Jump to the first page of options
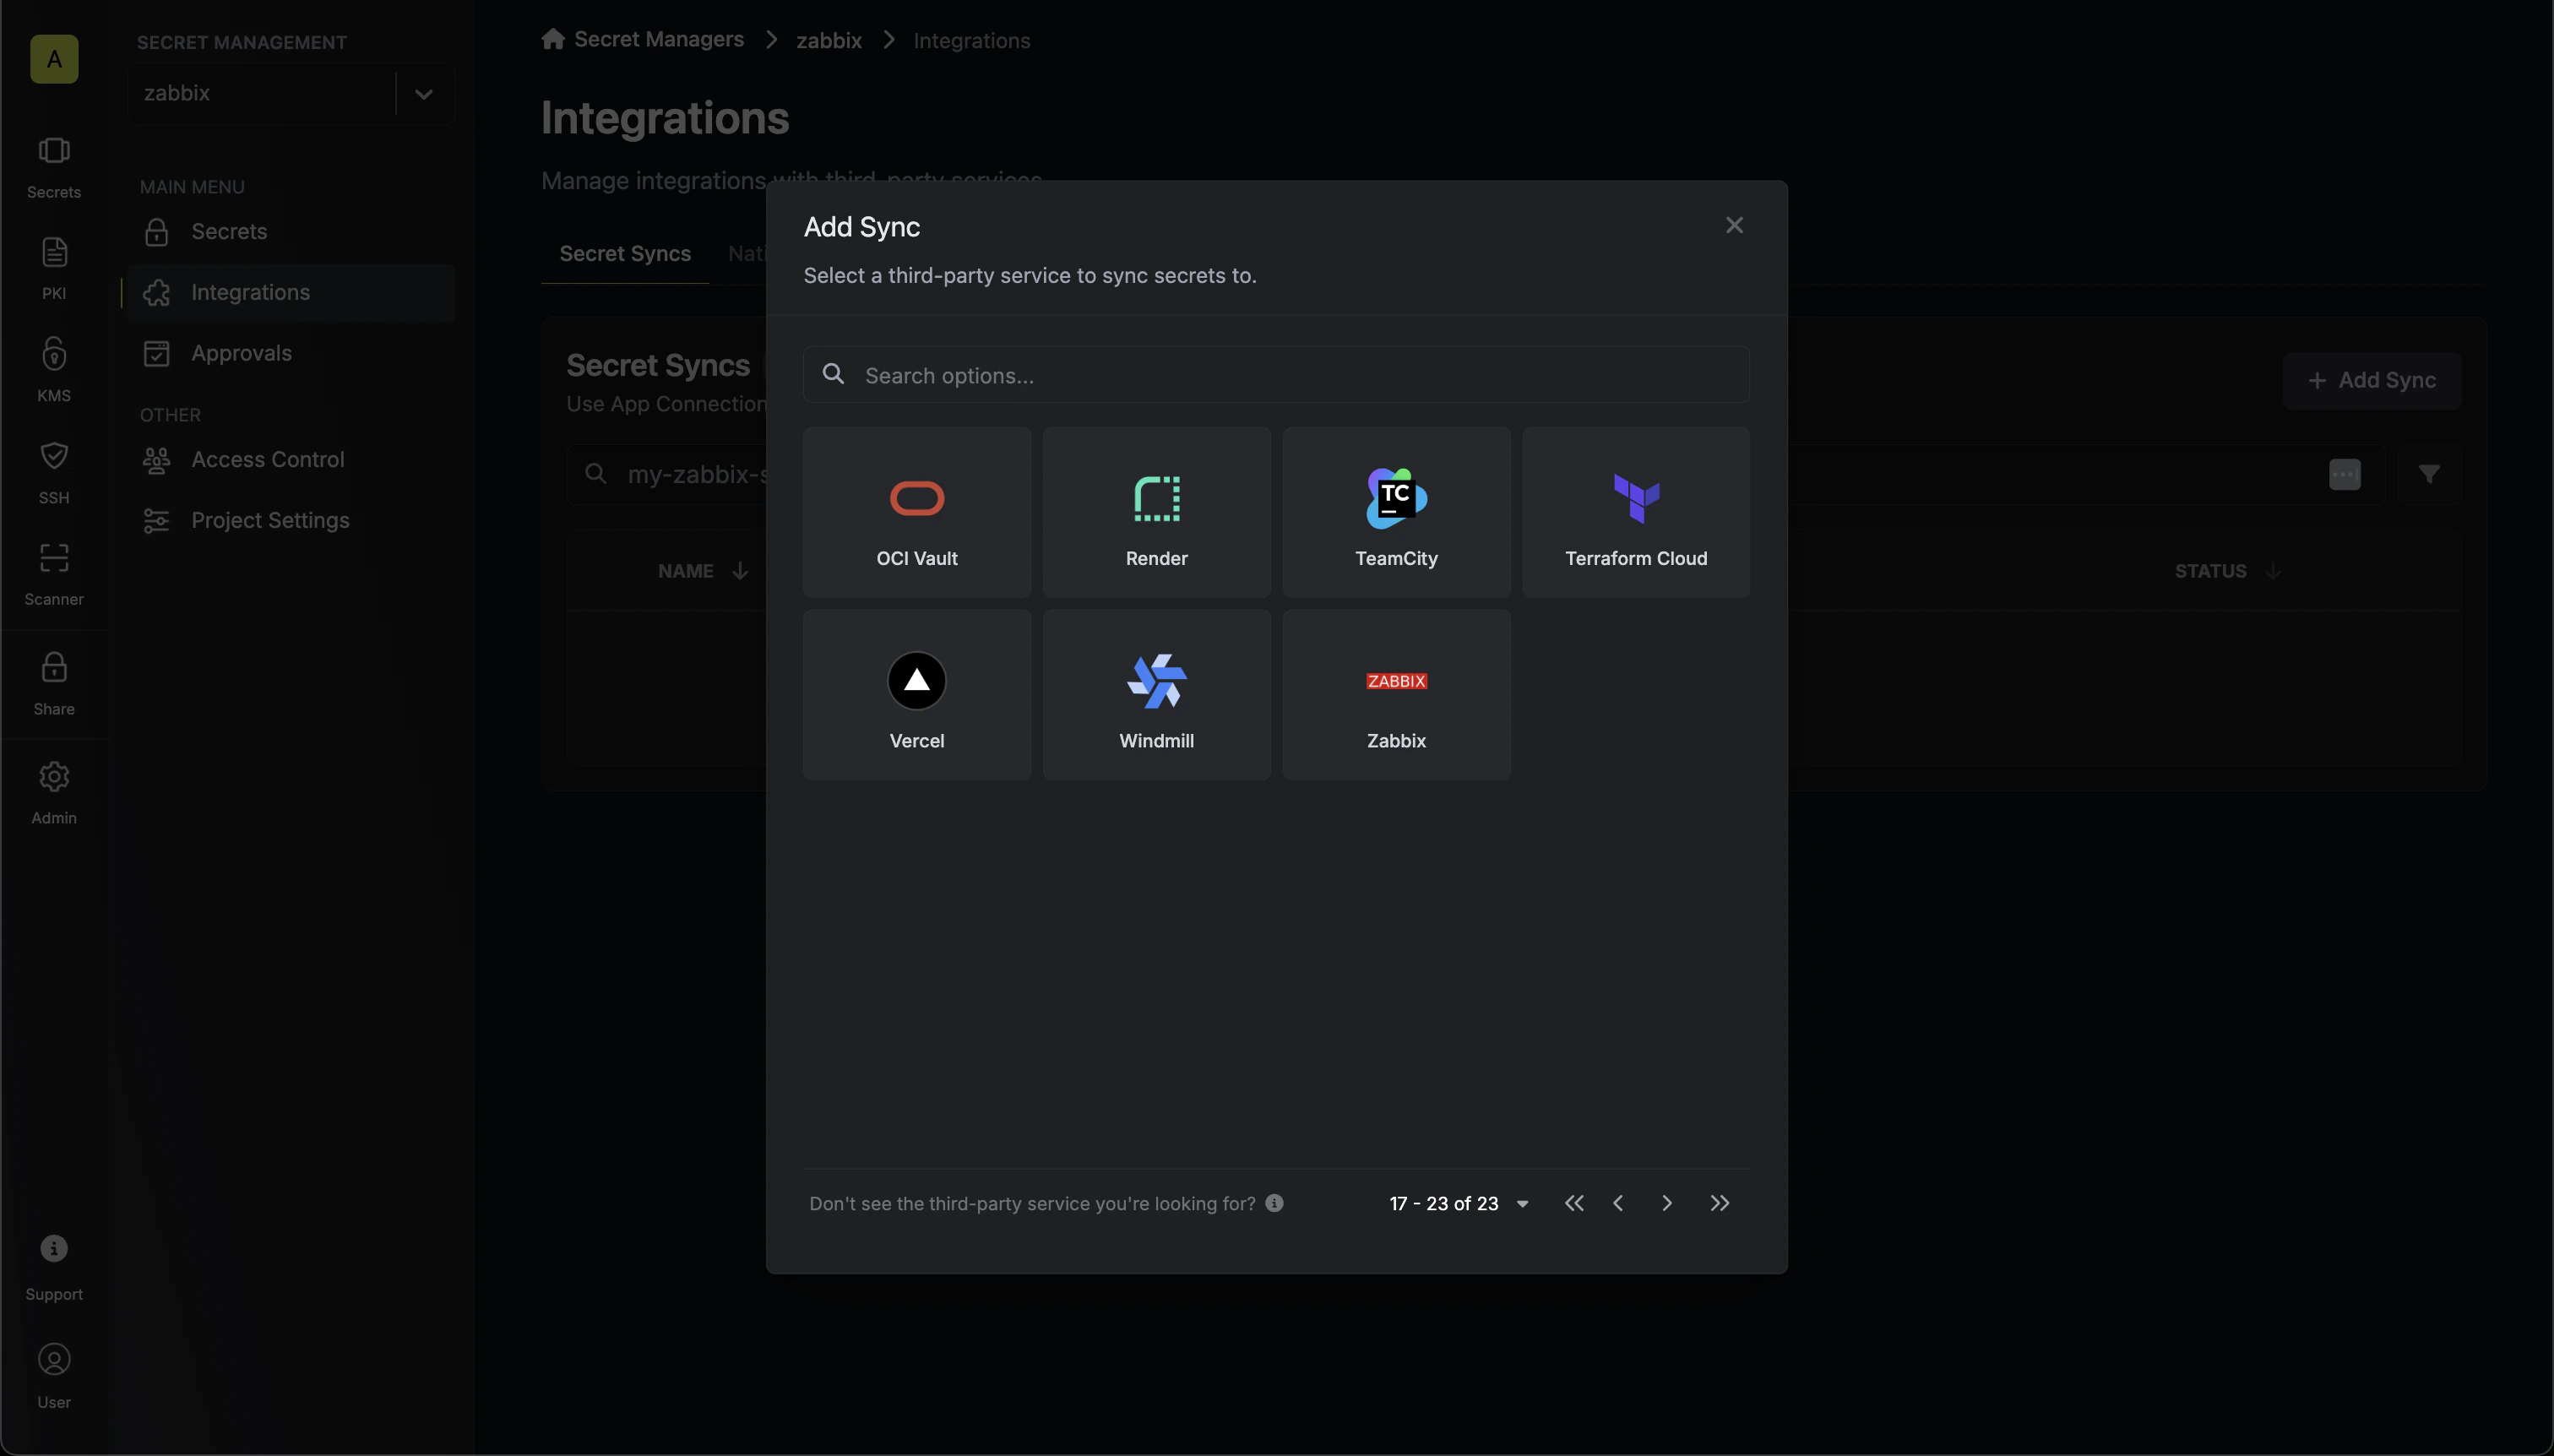2554x1456 pixels. [x=1574, y=1203]
